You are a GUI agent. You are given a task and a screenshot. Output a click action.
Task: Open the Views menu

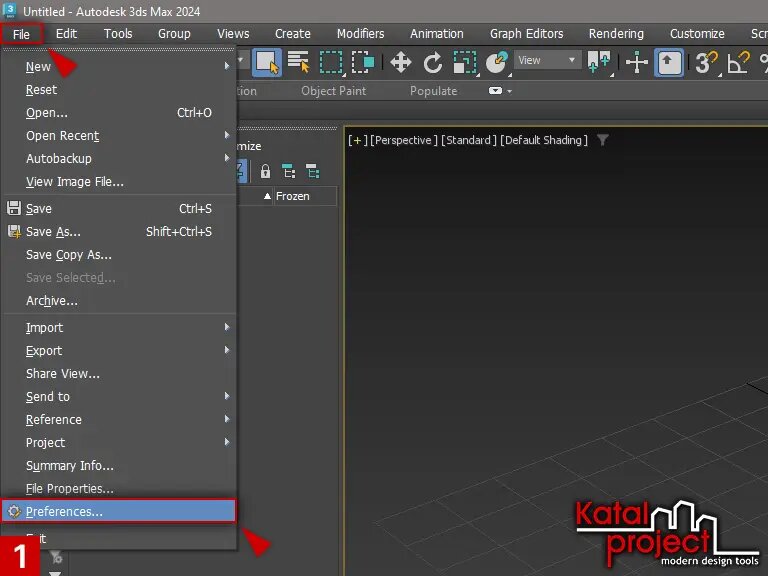[x=233, y=33]
